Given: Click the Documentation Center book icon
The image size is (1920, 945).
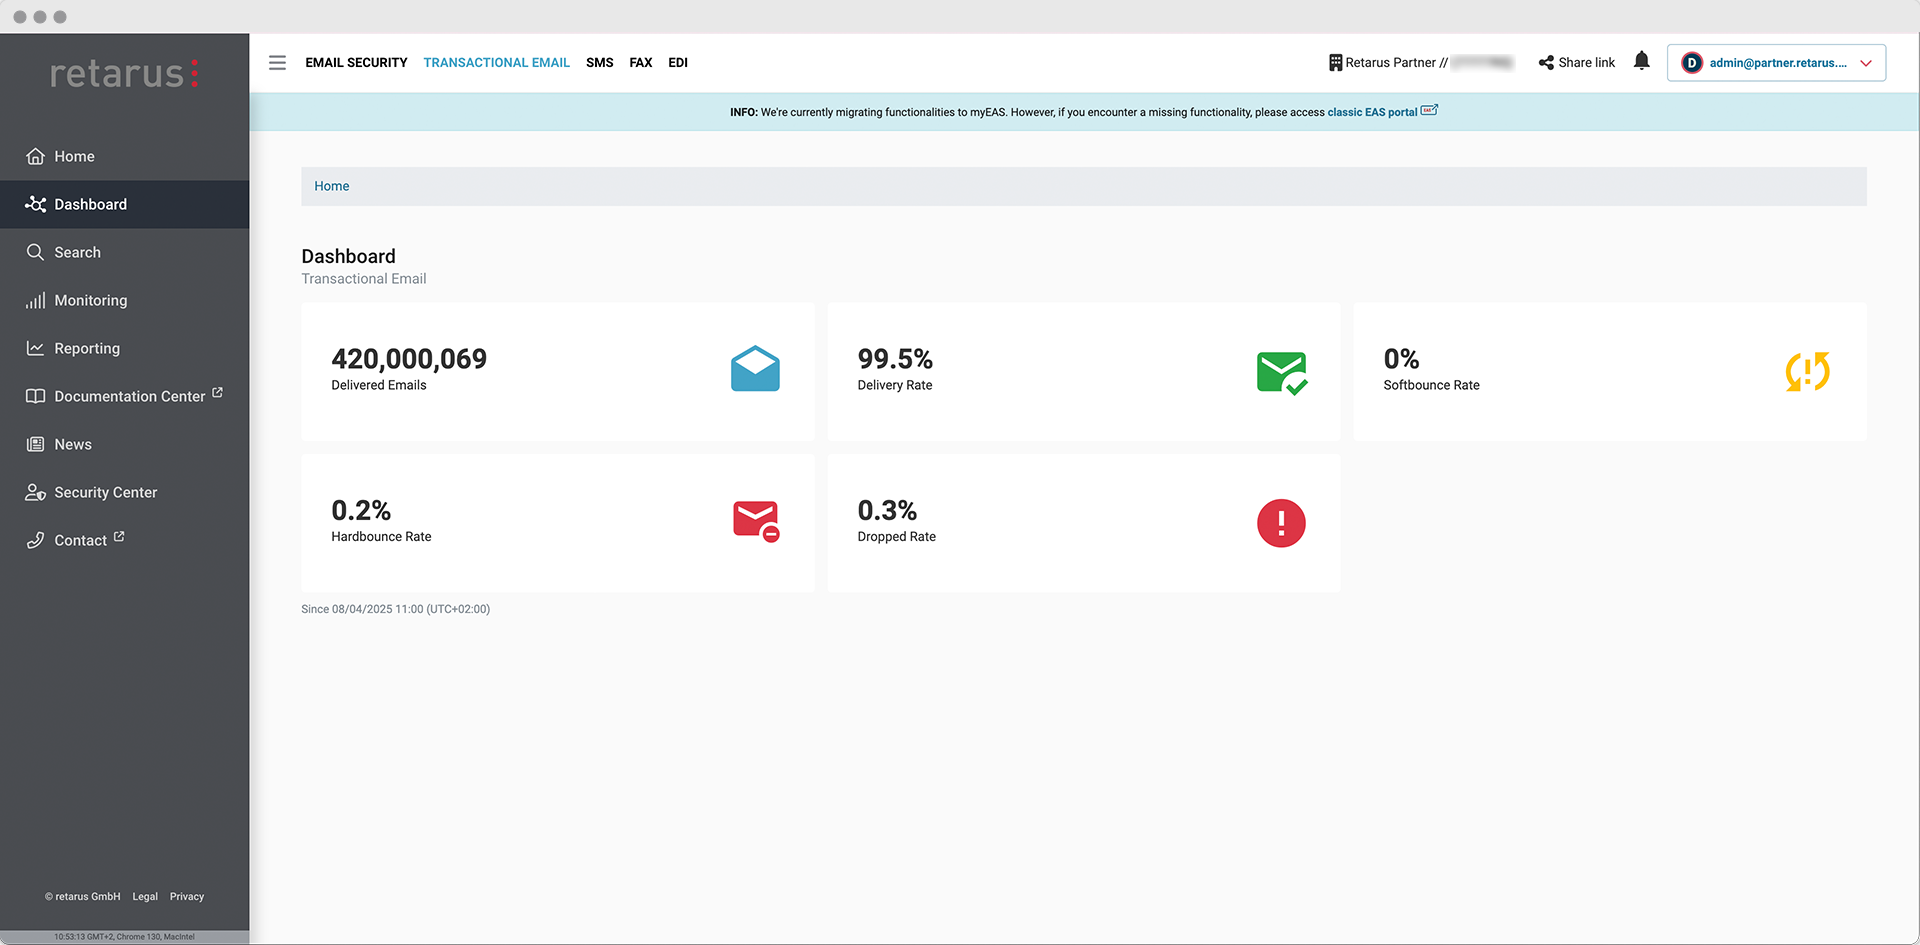Looking at the screenshot, I should (x=35, y=396).
